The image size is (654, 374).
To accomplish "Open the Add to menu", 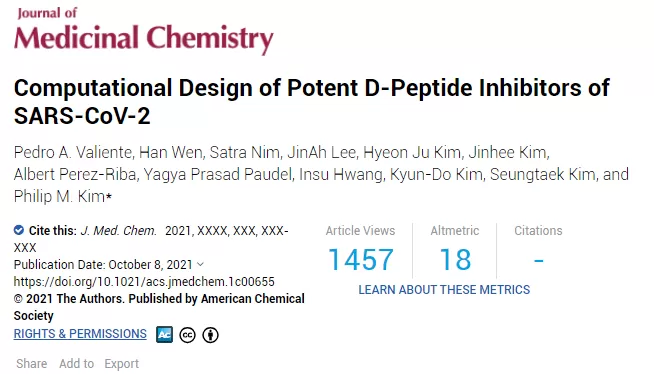I will tap(76, 364).
